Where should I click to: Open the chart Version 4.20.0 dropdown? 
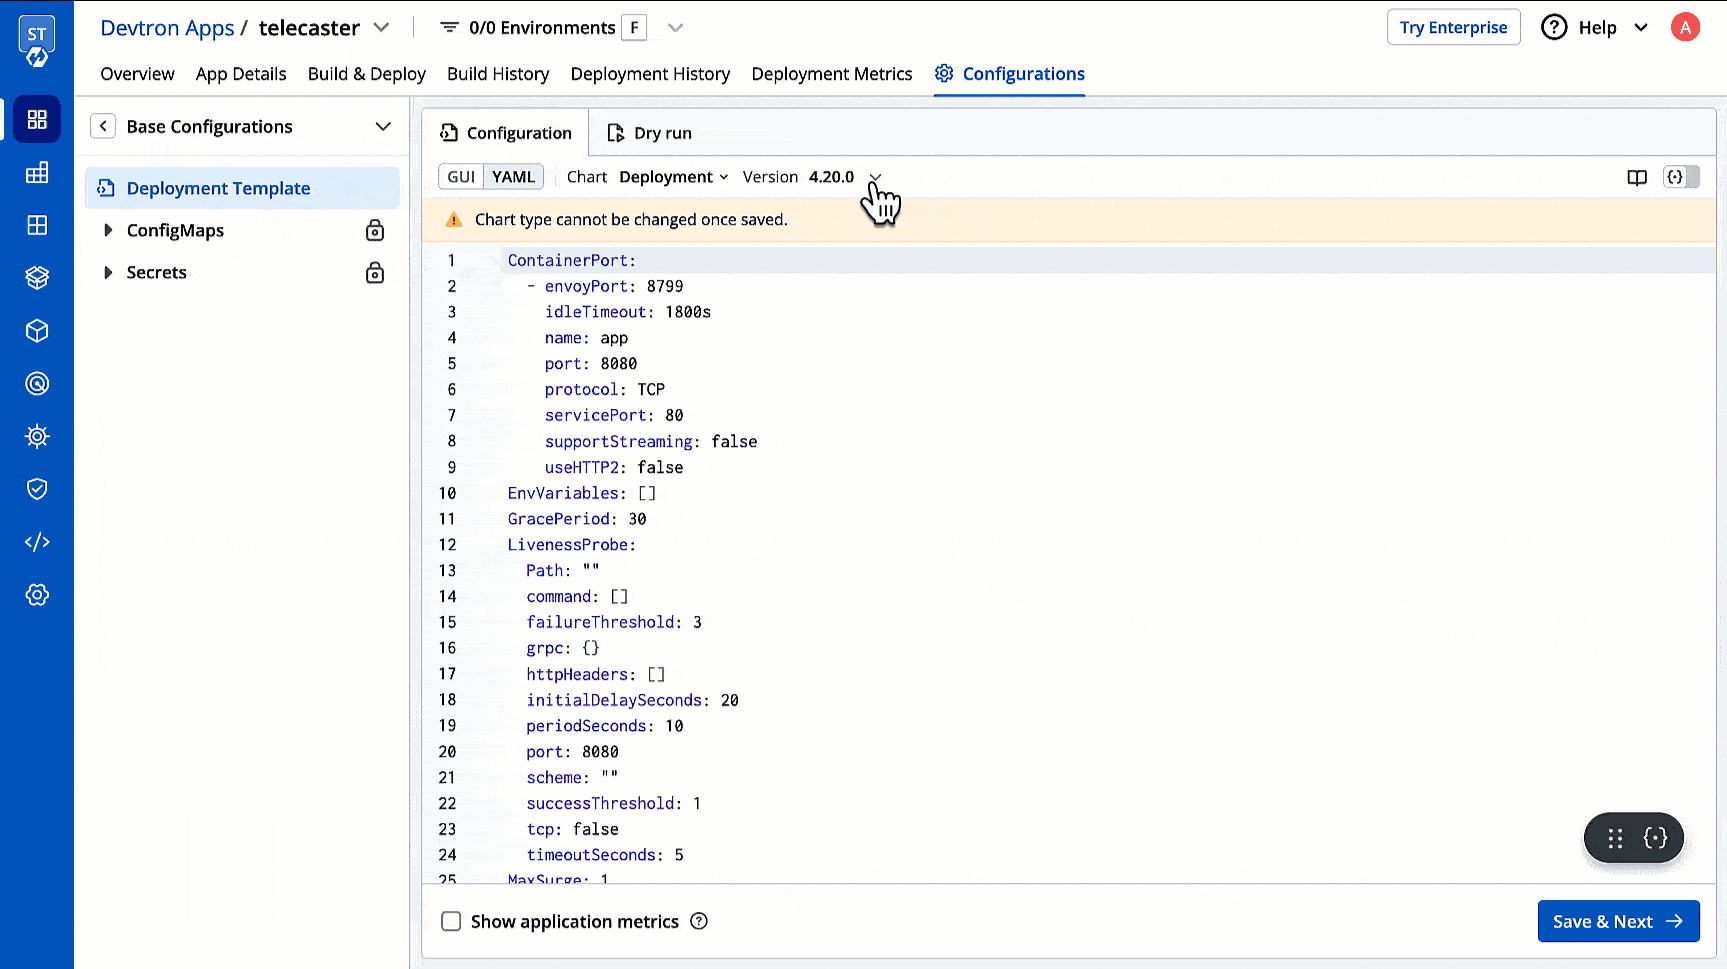coord(875,177)
